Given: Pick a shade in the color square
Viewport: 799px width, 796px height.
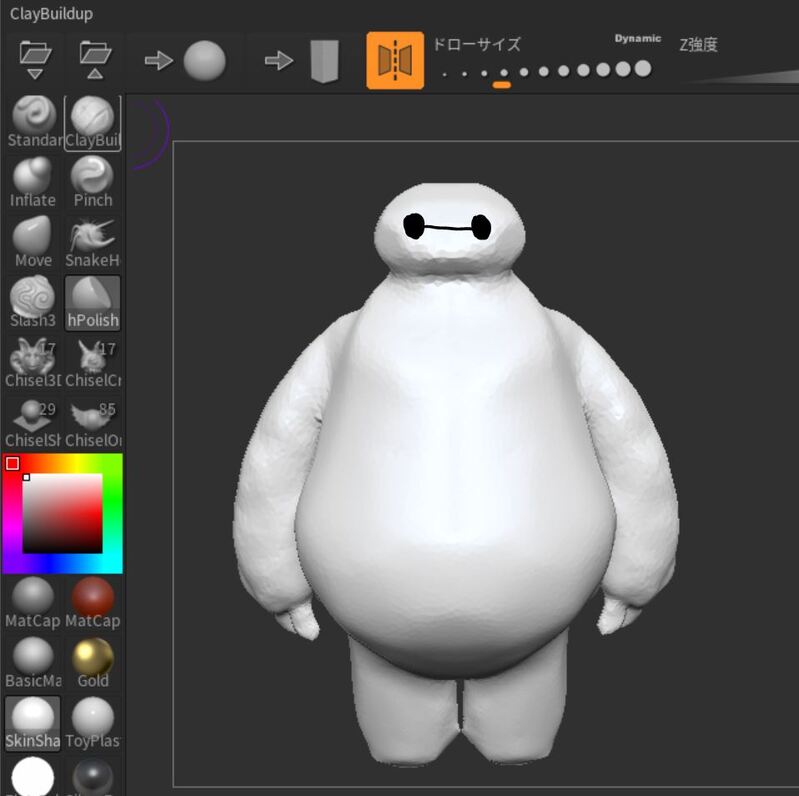Looking at the screenshot, I should tap(62, 513).
